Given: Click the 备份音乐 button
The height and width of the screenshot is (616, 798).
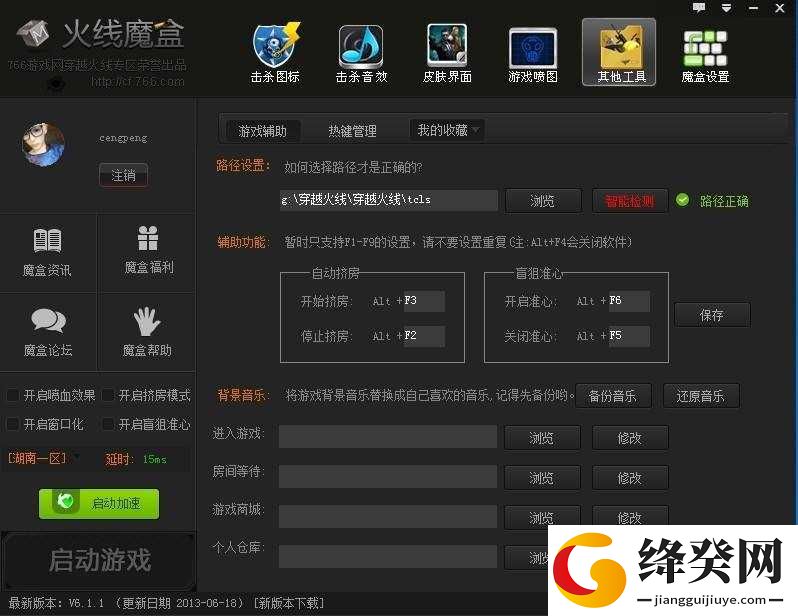Looking at the screenshot, I should pyautogui.click(x=613, y=396).
